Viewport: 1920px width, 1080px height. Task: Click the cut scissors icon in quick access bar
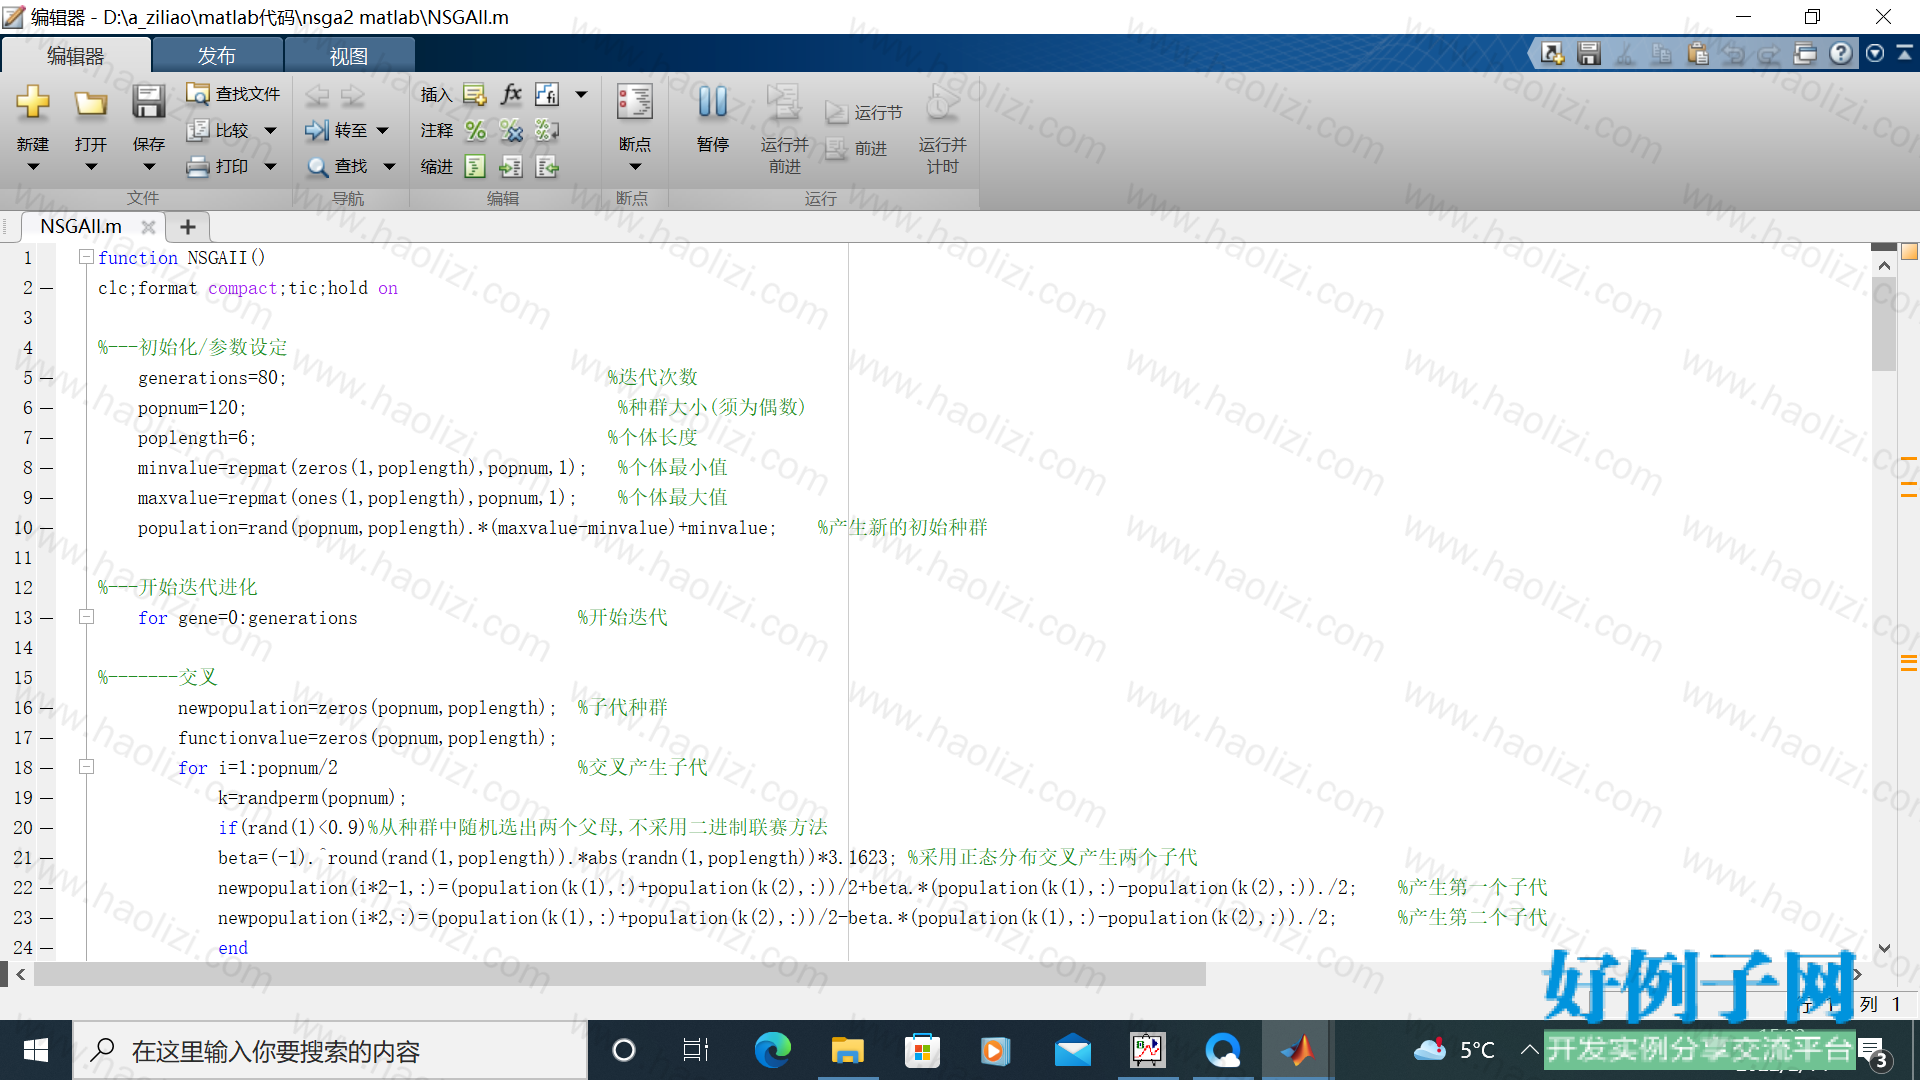[x=1625, y=53]
